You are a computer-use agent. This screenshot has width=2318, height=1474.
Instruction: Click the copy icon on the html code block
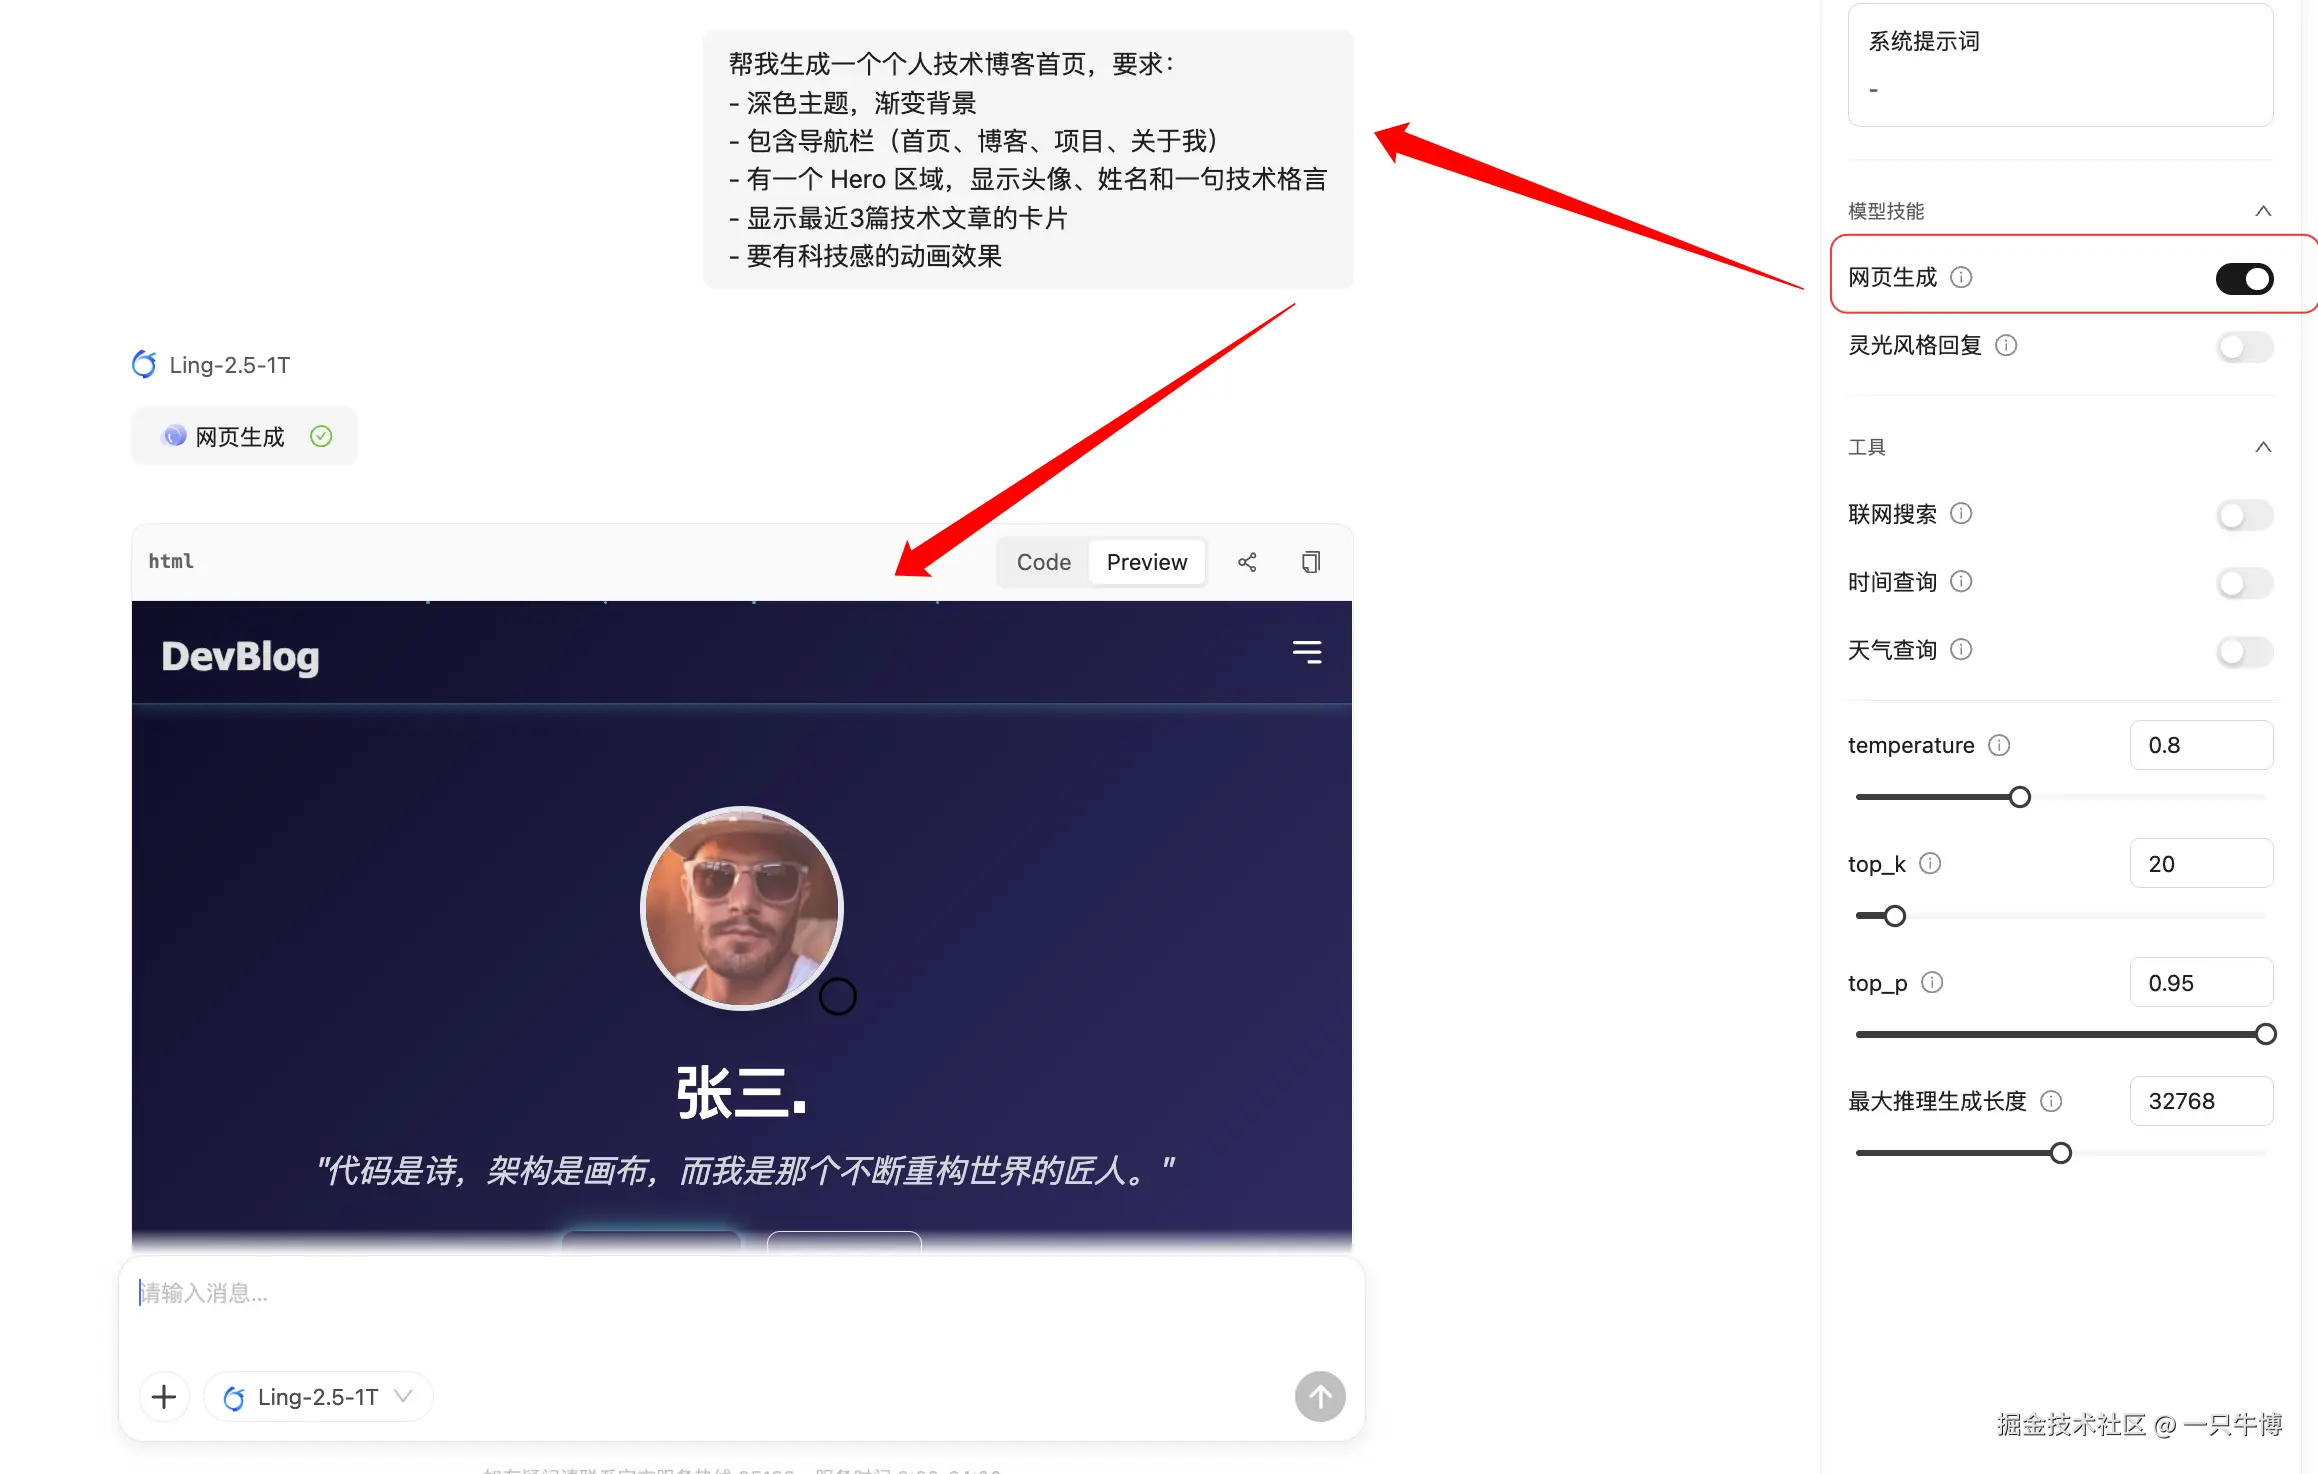(1311, 561)
